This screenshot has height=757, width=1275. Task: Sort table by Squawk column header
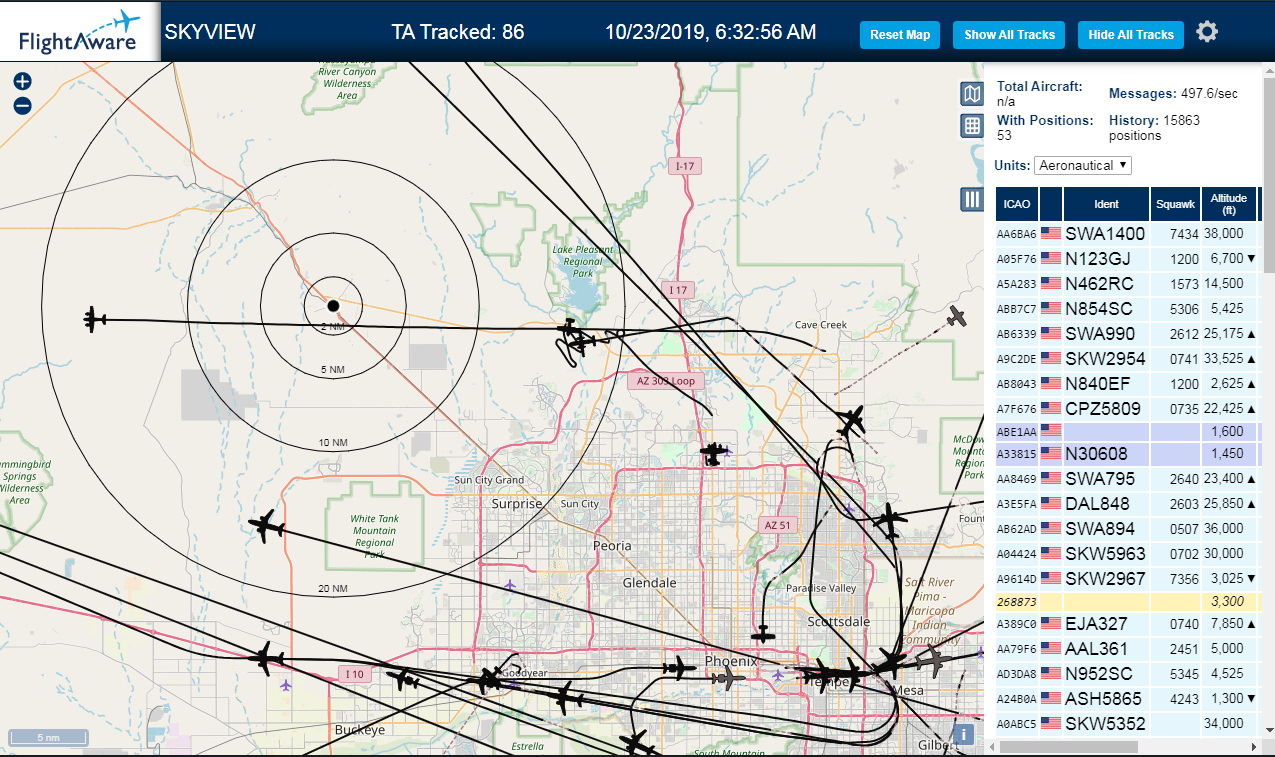tap(1175, 204)
